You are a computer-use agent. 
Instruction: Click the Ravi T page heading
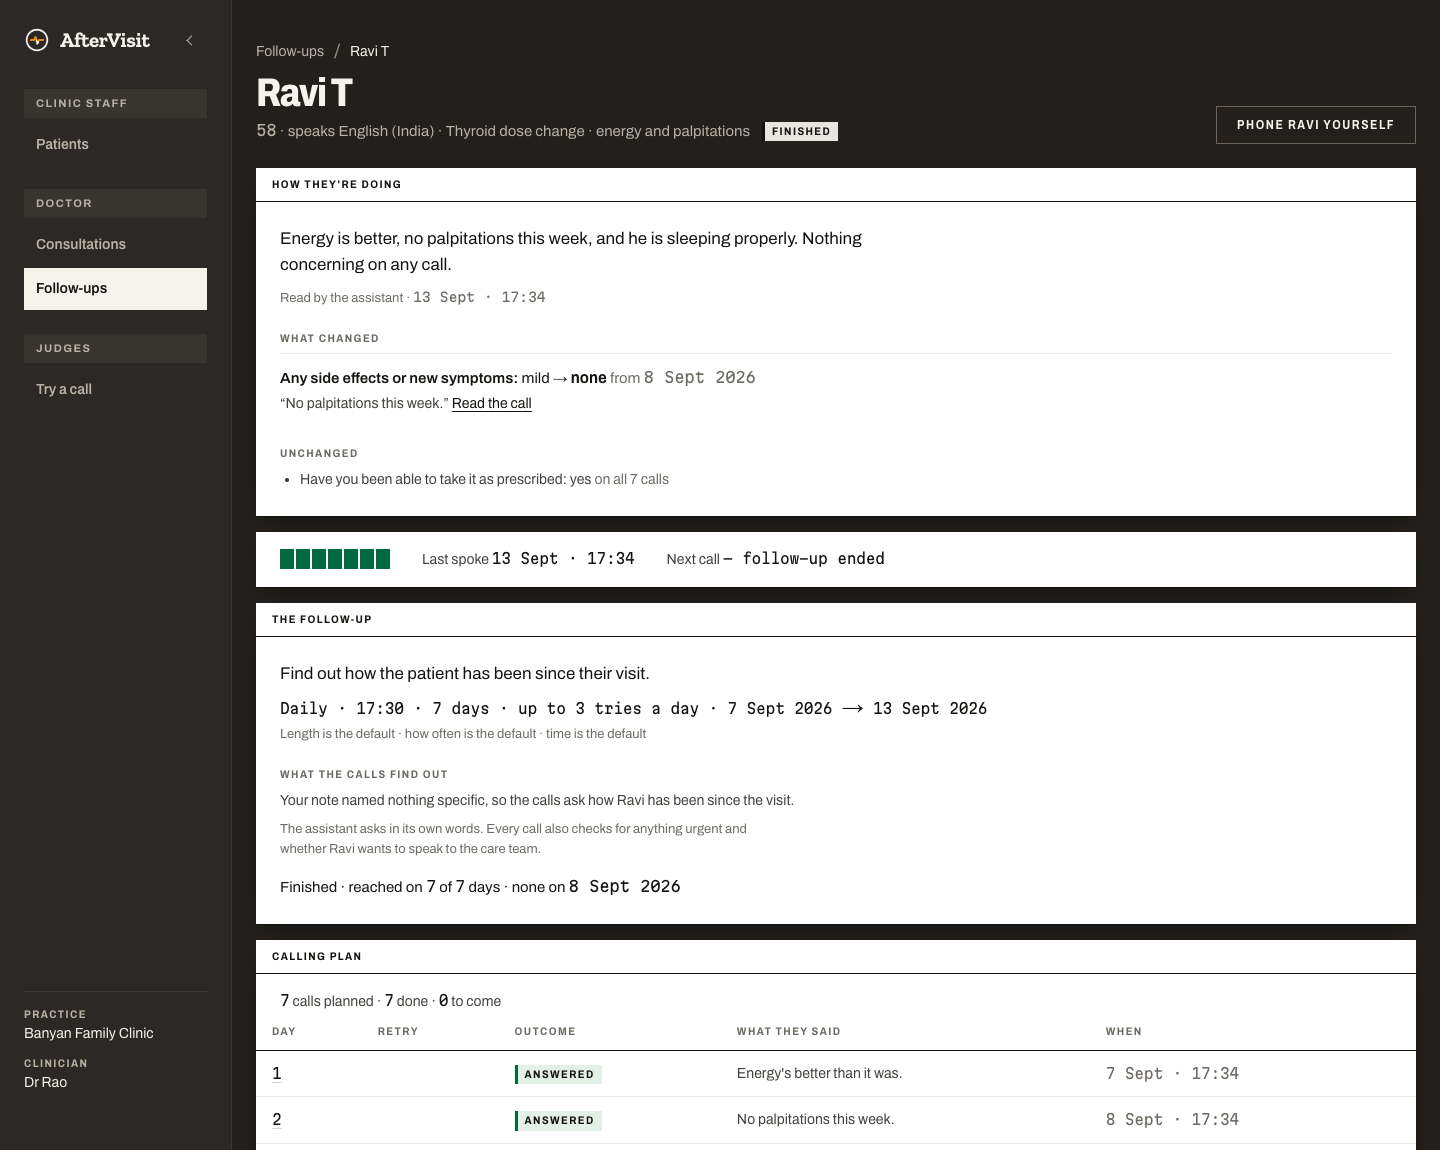click(x=305, y=93)
